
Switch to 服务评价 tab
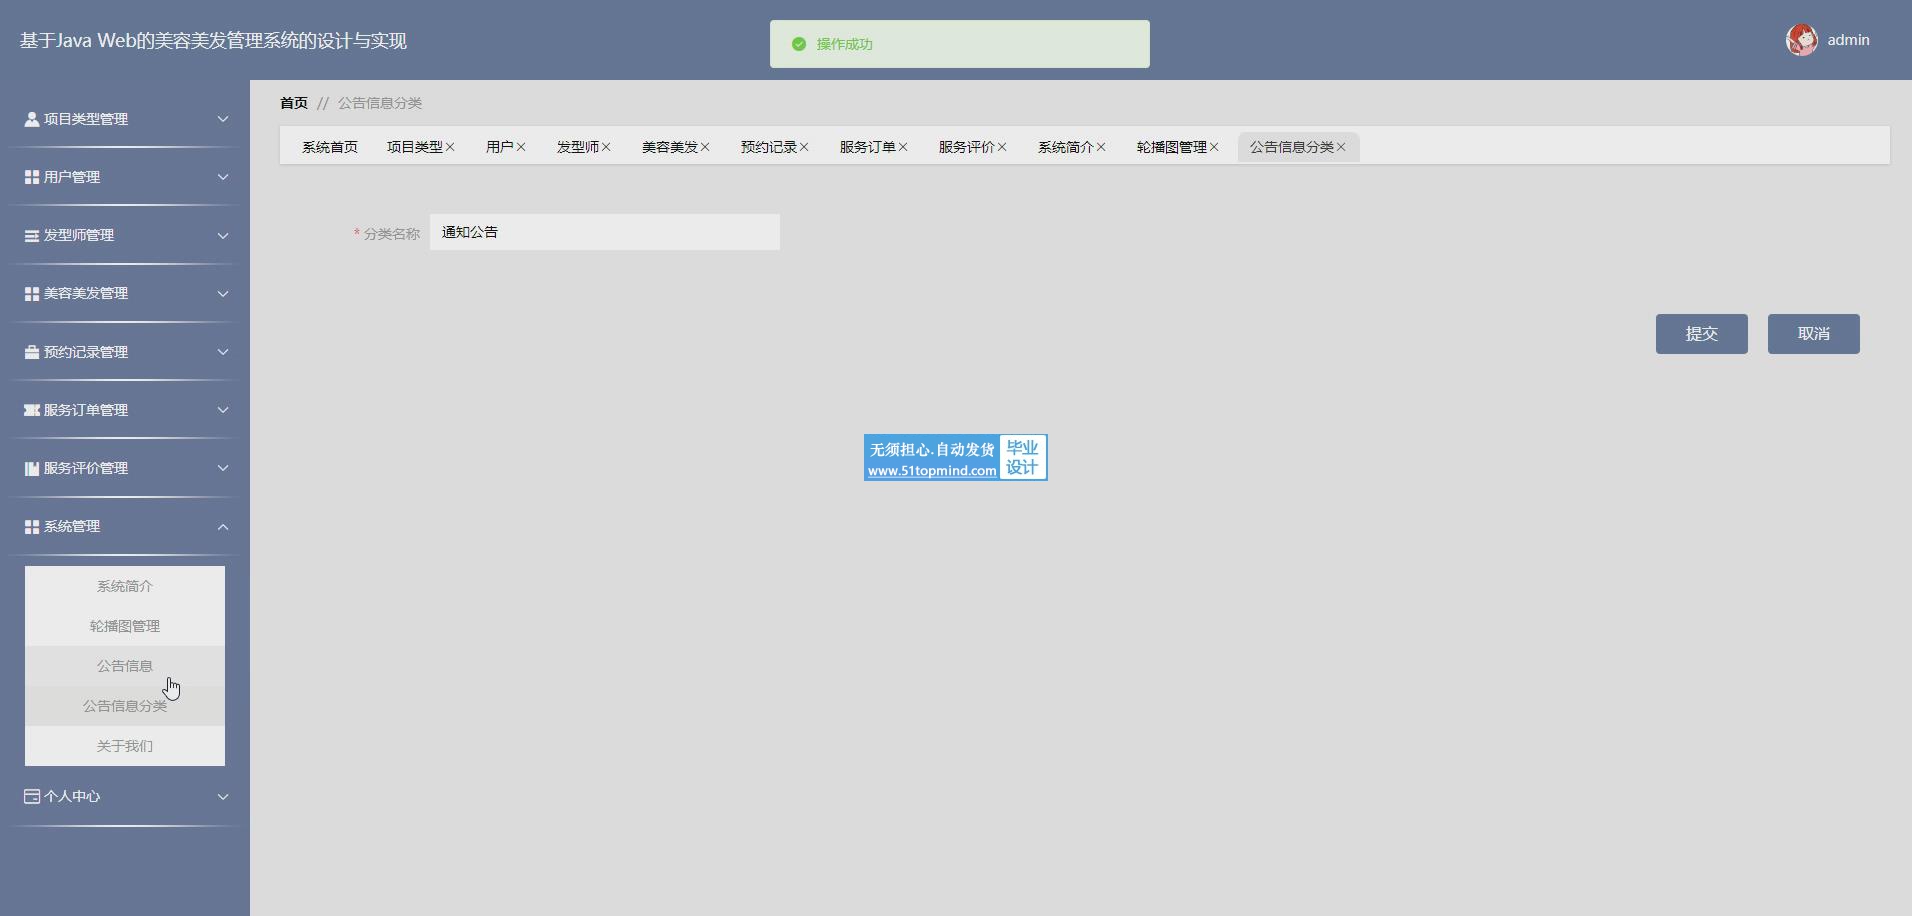[966, 147]
